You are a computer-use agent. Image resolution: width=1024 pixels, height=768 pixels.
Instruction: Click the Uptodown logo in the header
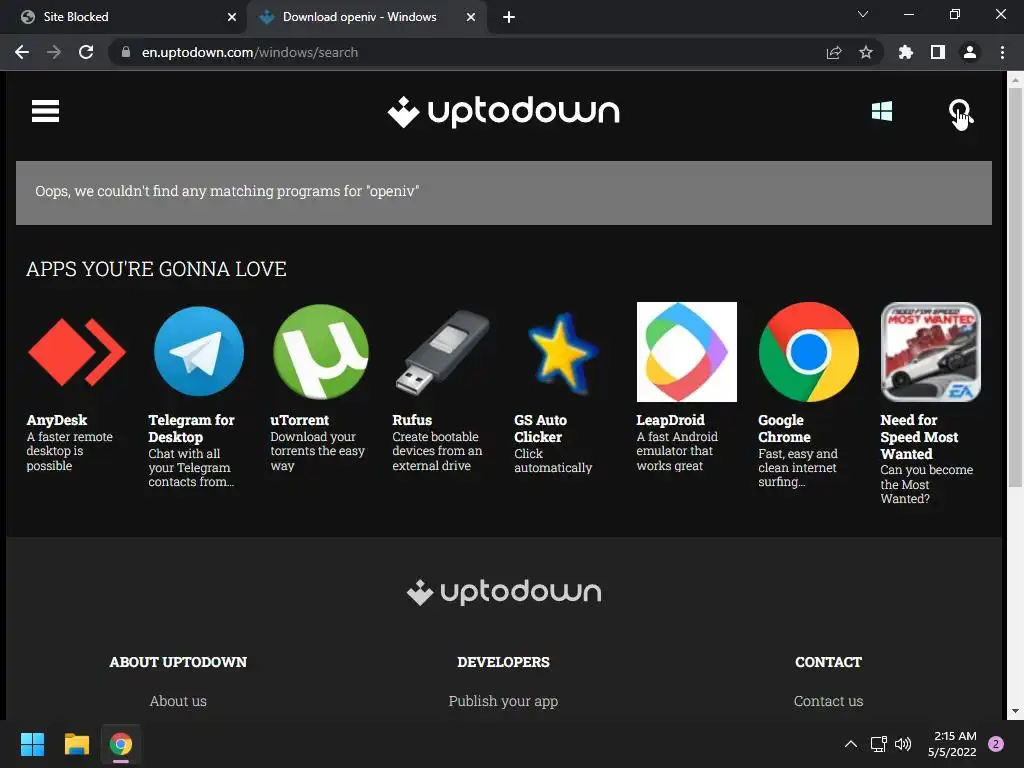tap(504, 112)
